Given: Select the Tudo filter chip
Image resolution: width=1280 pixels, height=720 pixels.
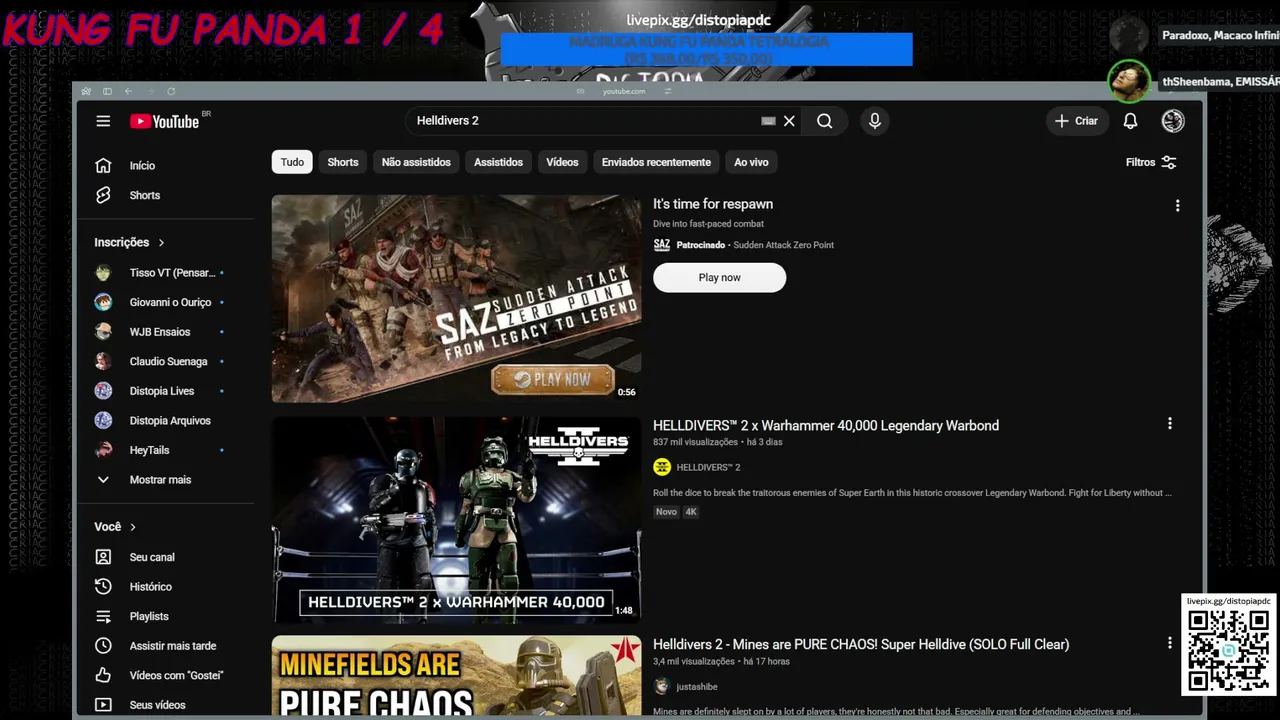Looking at the screenshot, I should point(292,162).
